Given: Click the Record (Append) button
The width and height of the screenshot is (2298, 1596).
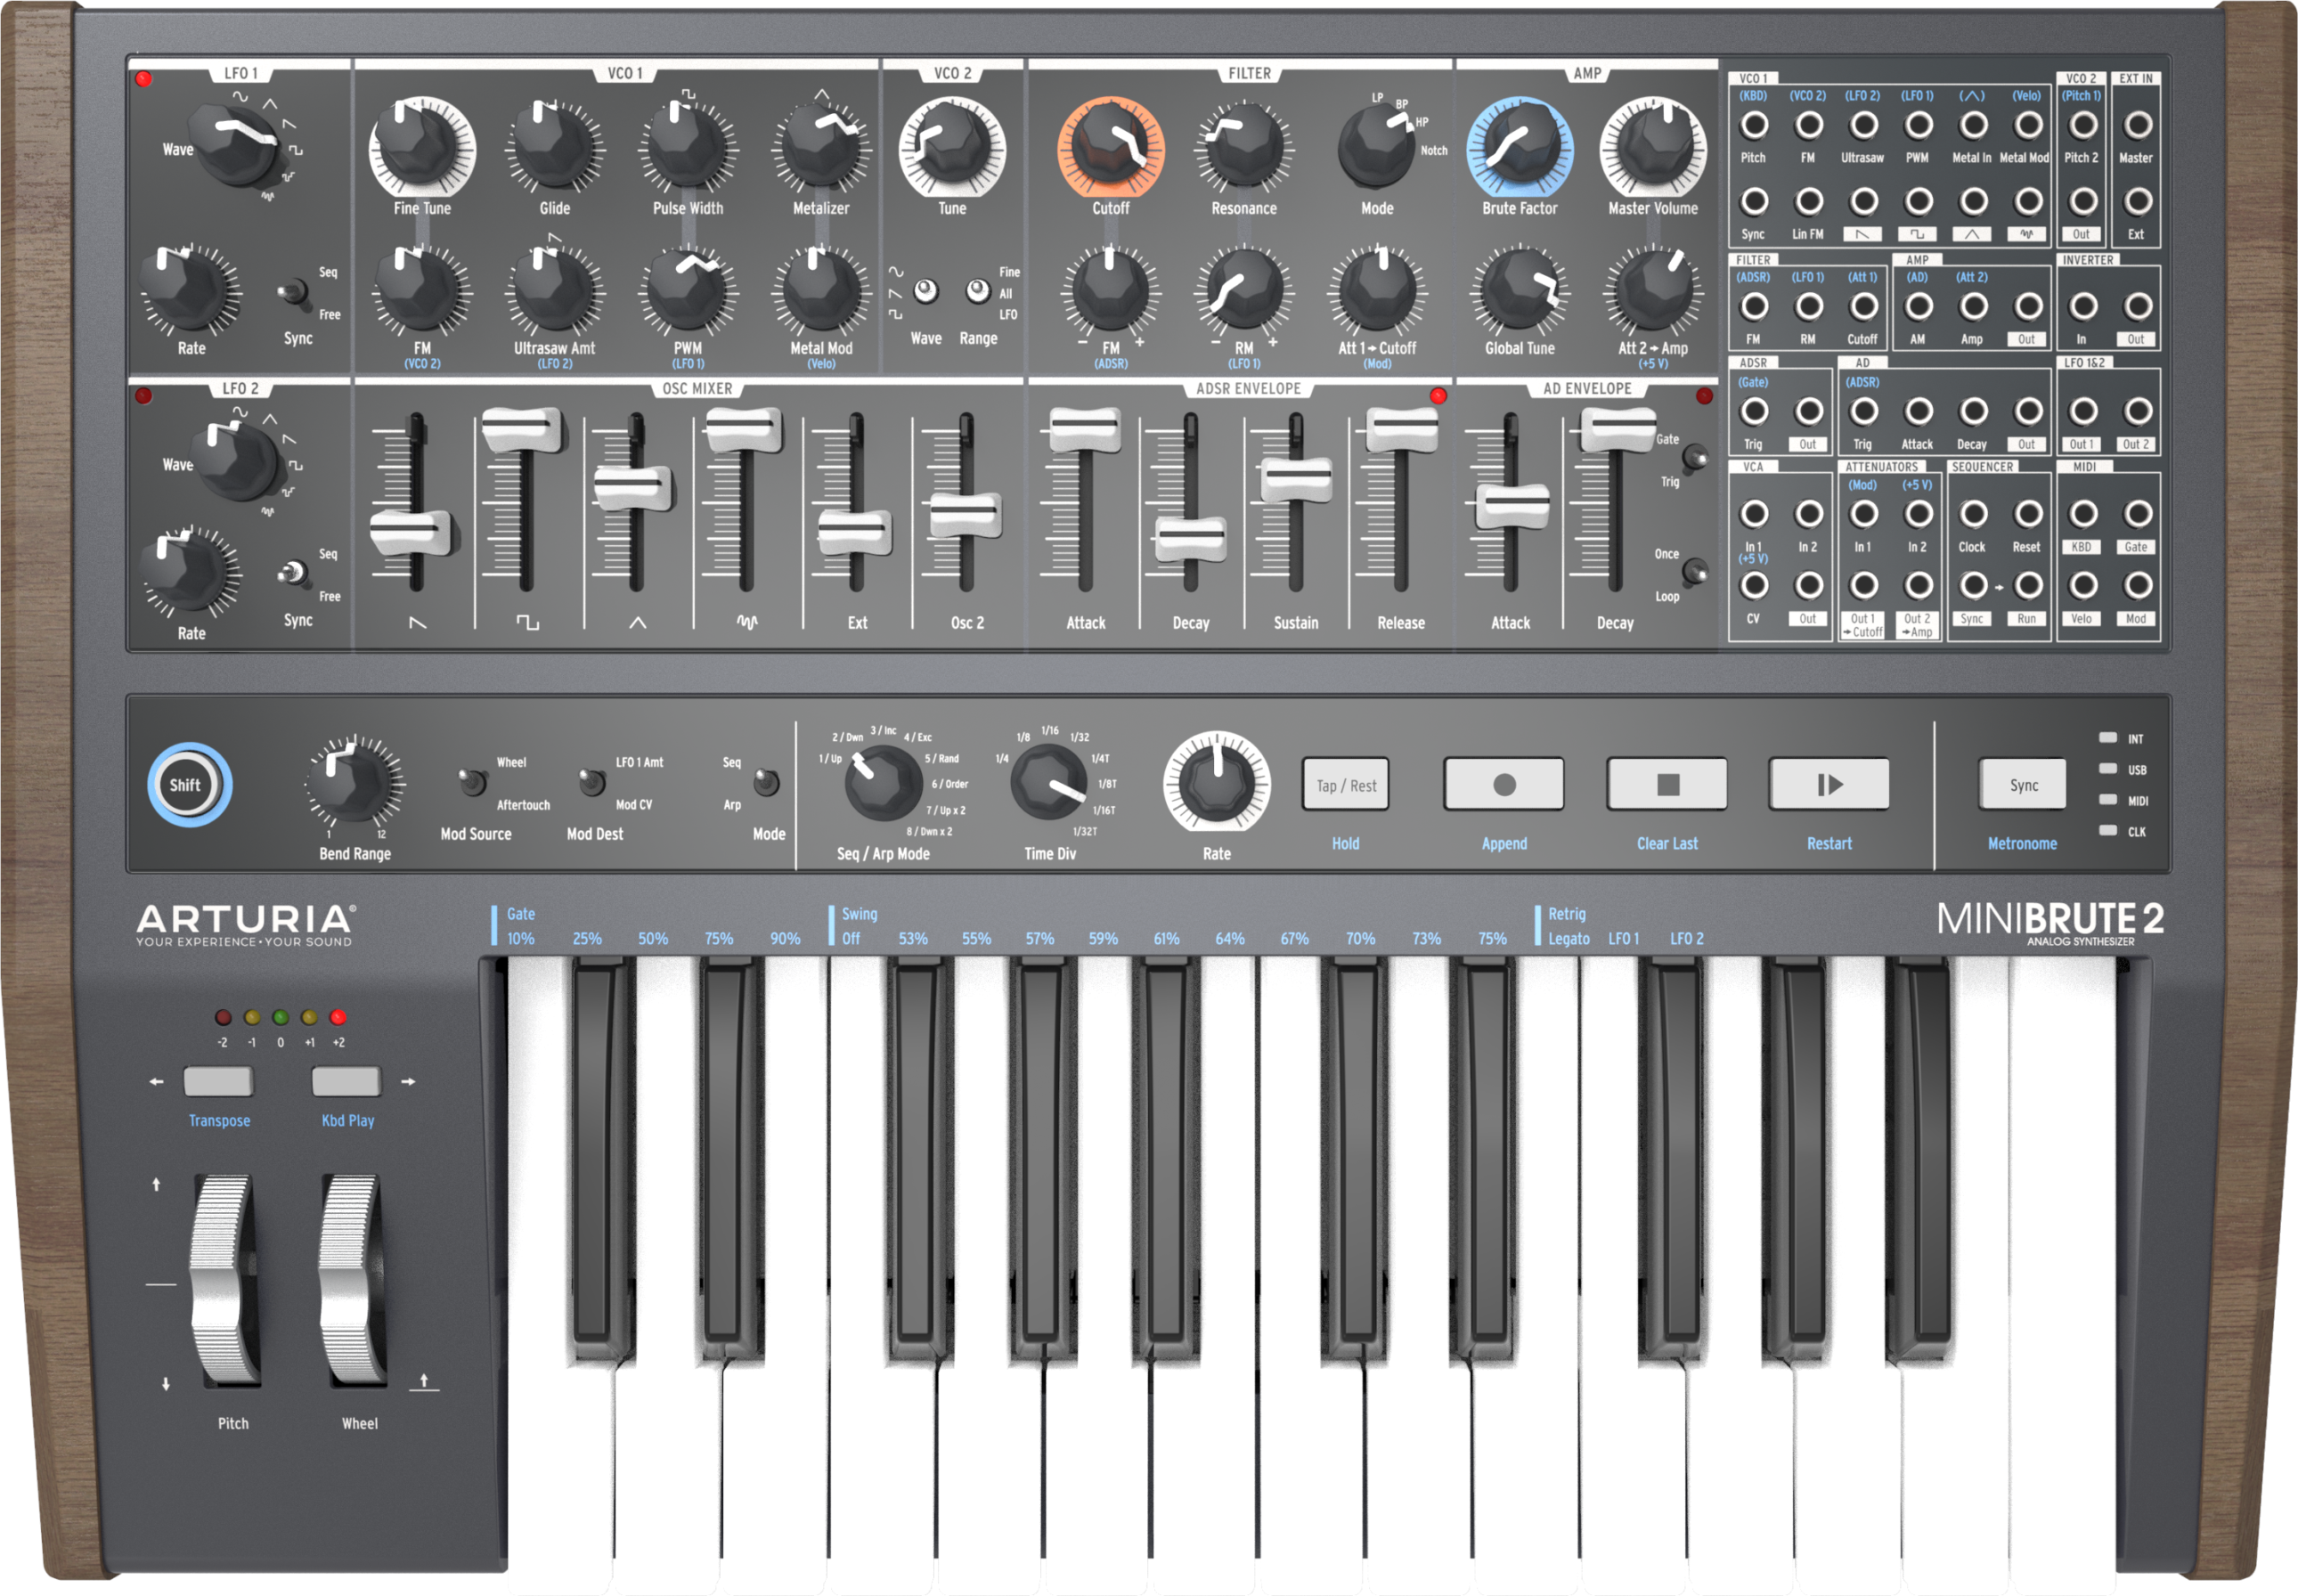Looking at the screenshot, I should [x=1503, y=784].
